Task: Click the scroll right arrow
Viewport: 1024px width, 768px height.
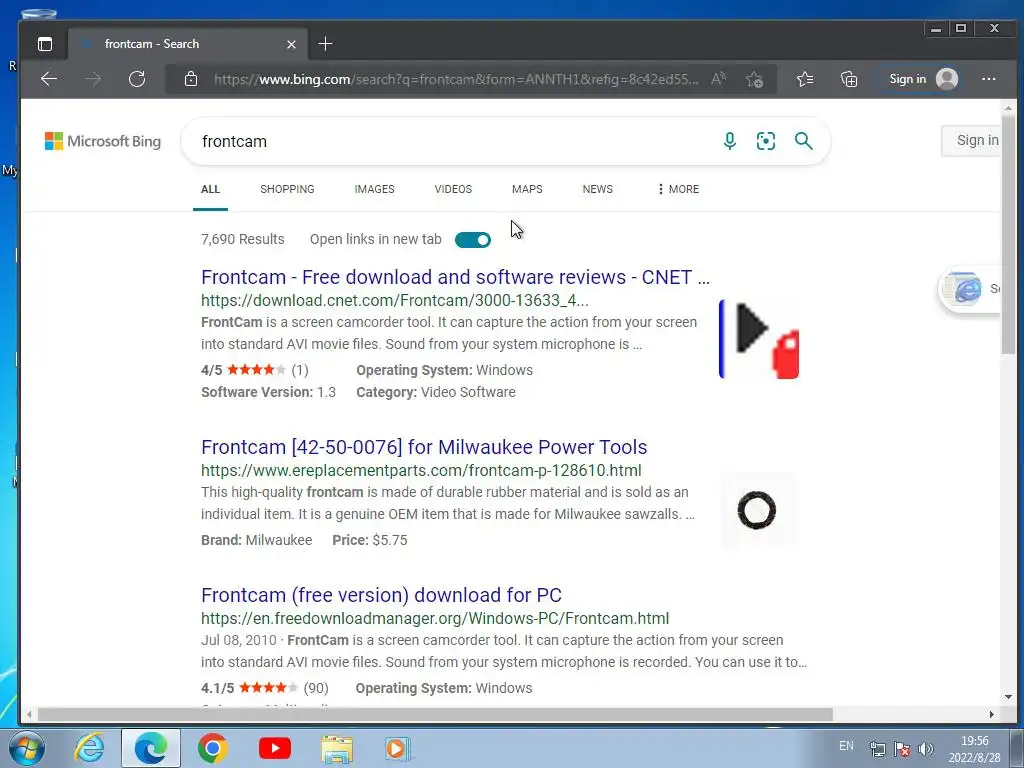Action: tap(991, 714)
